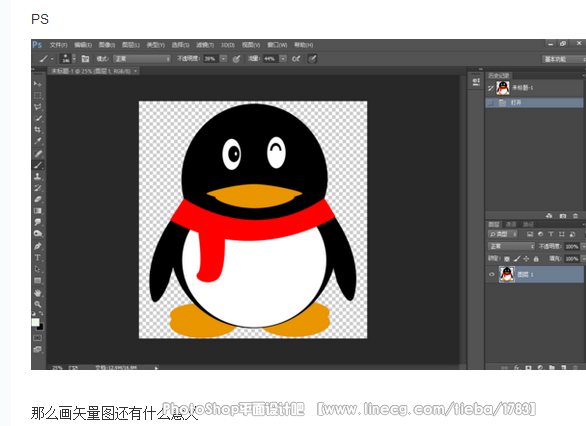Lock transparent pixels of the layer

pos(507,259)
